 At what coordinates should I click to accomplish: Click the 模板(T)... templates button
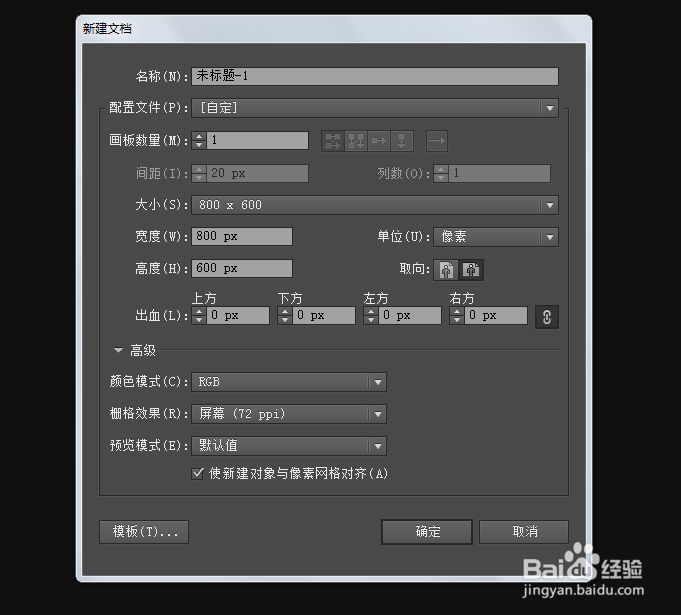[144, 532]
